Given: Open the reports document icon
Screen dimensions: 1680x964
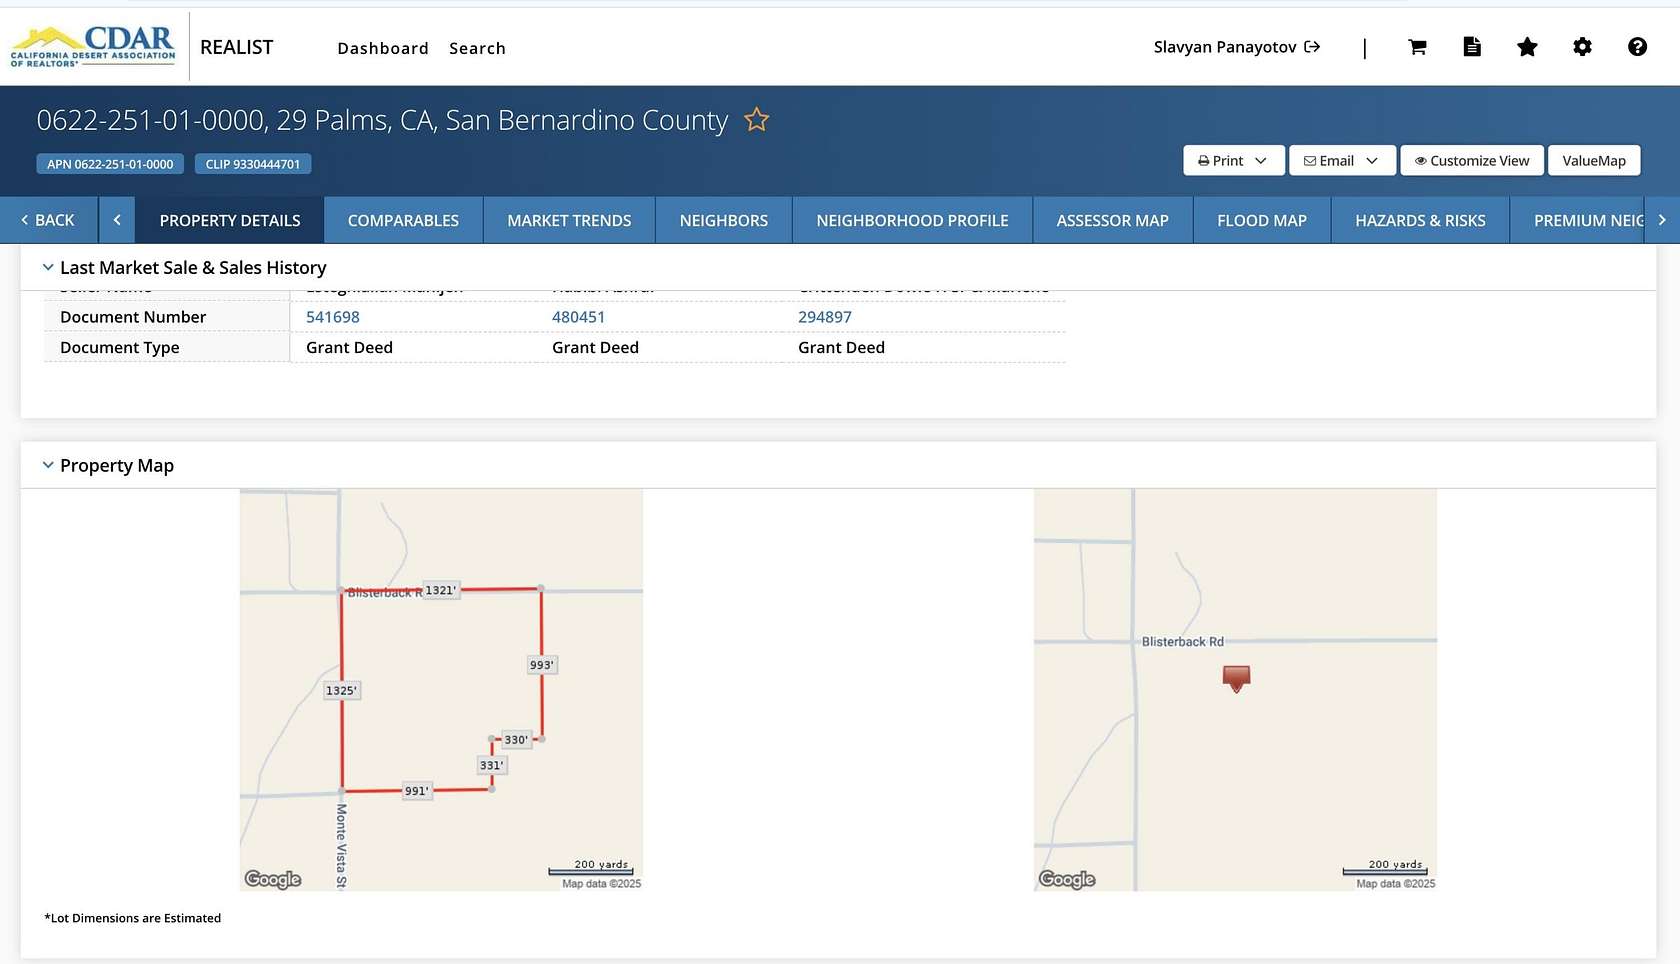Looking at the screenshot, I should point(1472,46).
